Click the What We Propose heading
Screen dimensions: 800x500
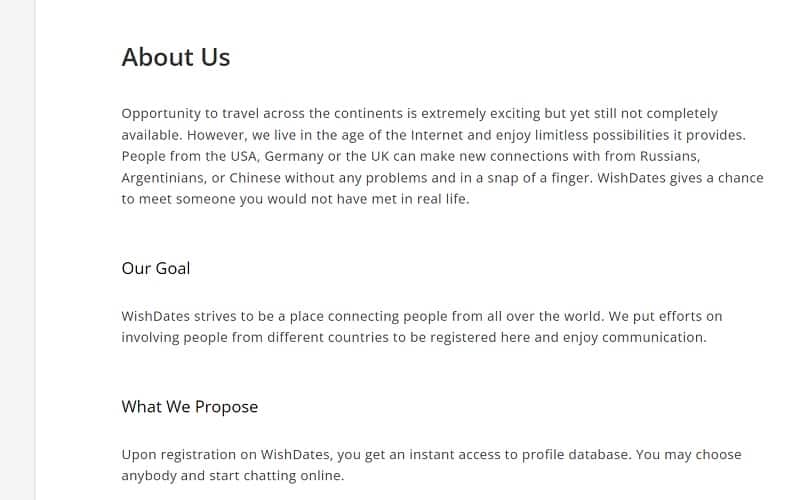(x=190, y=407)
